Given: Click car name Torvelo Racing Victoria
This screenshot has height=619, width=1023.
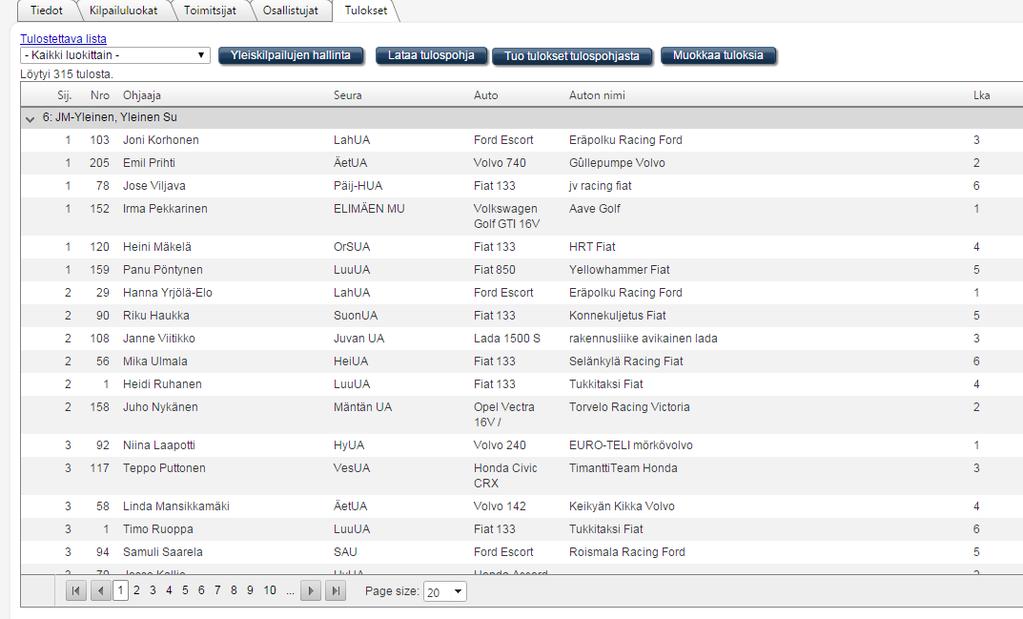Looking at the screenshot, I should tap(629, 406).
